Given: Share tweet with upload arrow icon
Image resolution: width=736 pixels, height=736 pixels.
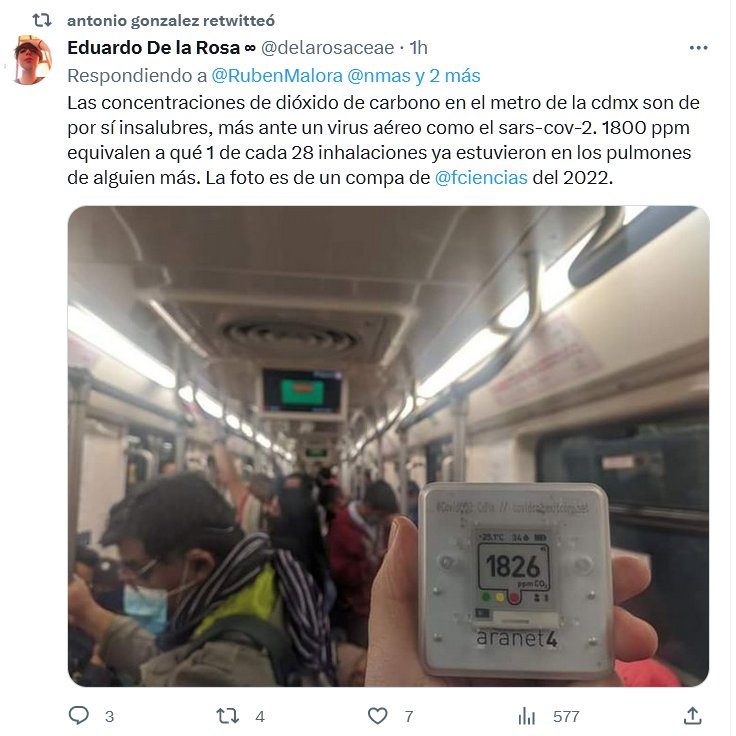Looking at the screenshot, I should (x=692, y=716).
